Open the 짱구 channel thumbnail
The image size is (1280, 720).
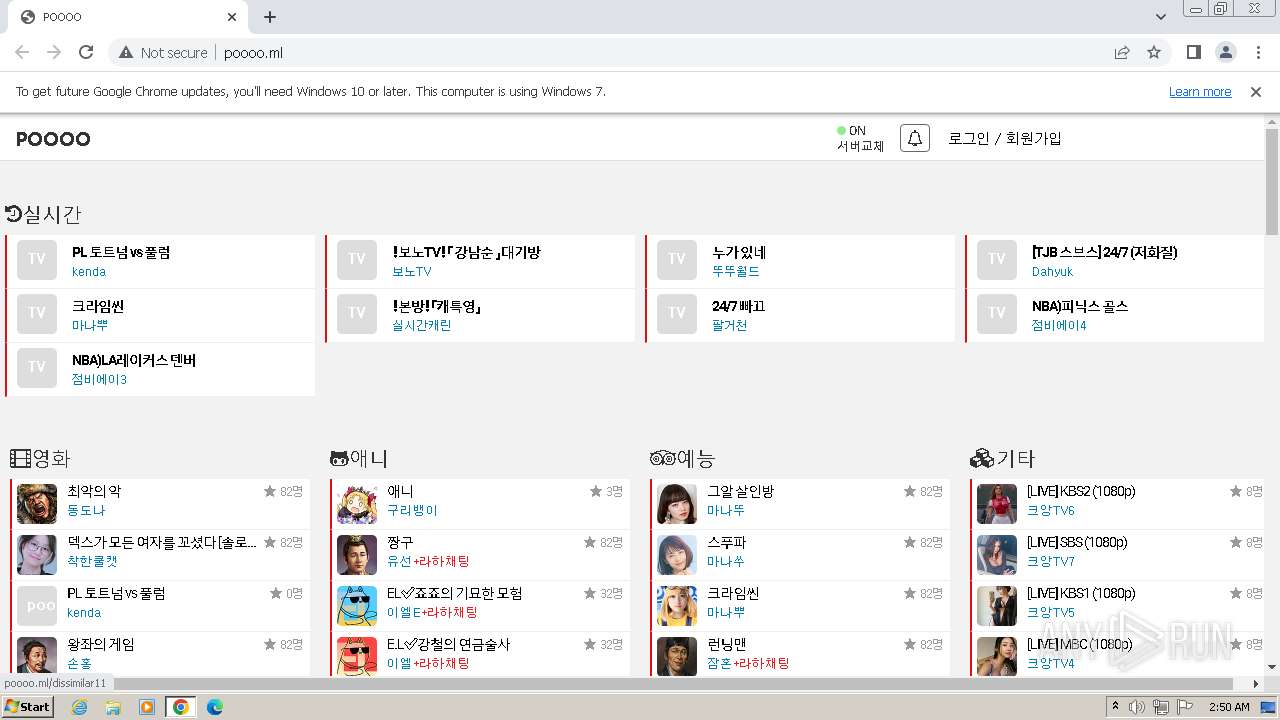[357, 555]
